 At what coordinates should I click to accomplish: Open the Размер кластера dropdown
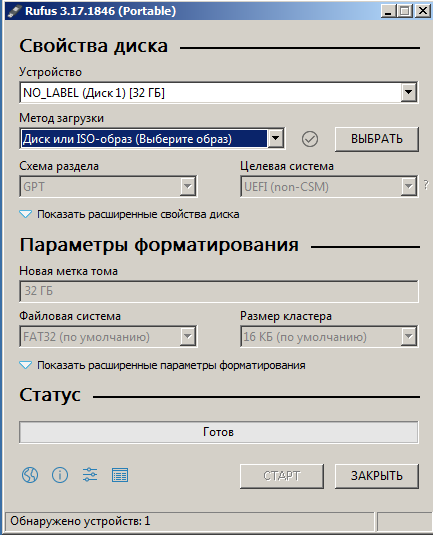[x=329, y=336]
